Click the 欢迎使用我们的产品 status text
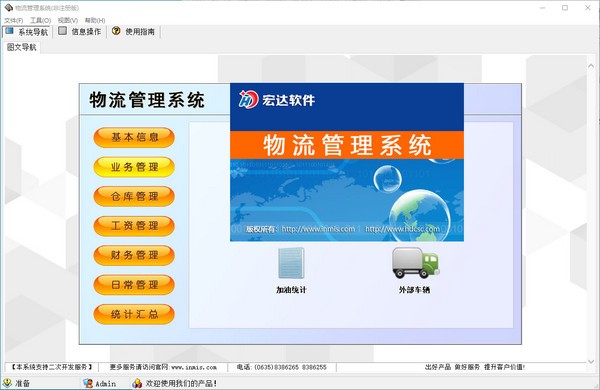The width and height of the screenshot is (600, 390). (181, 383)
